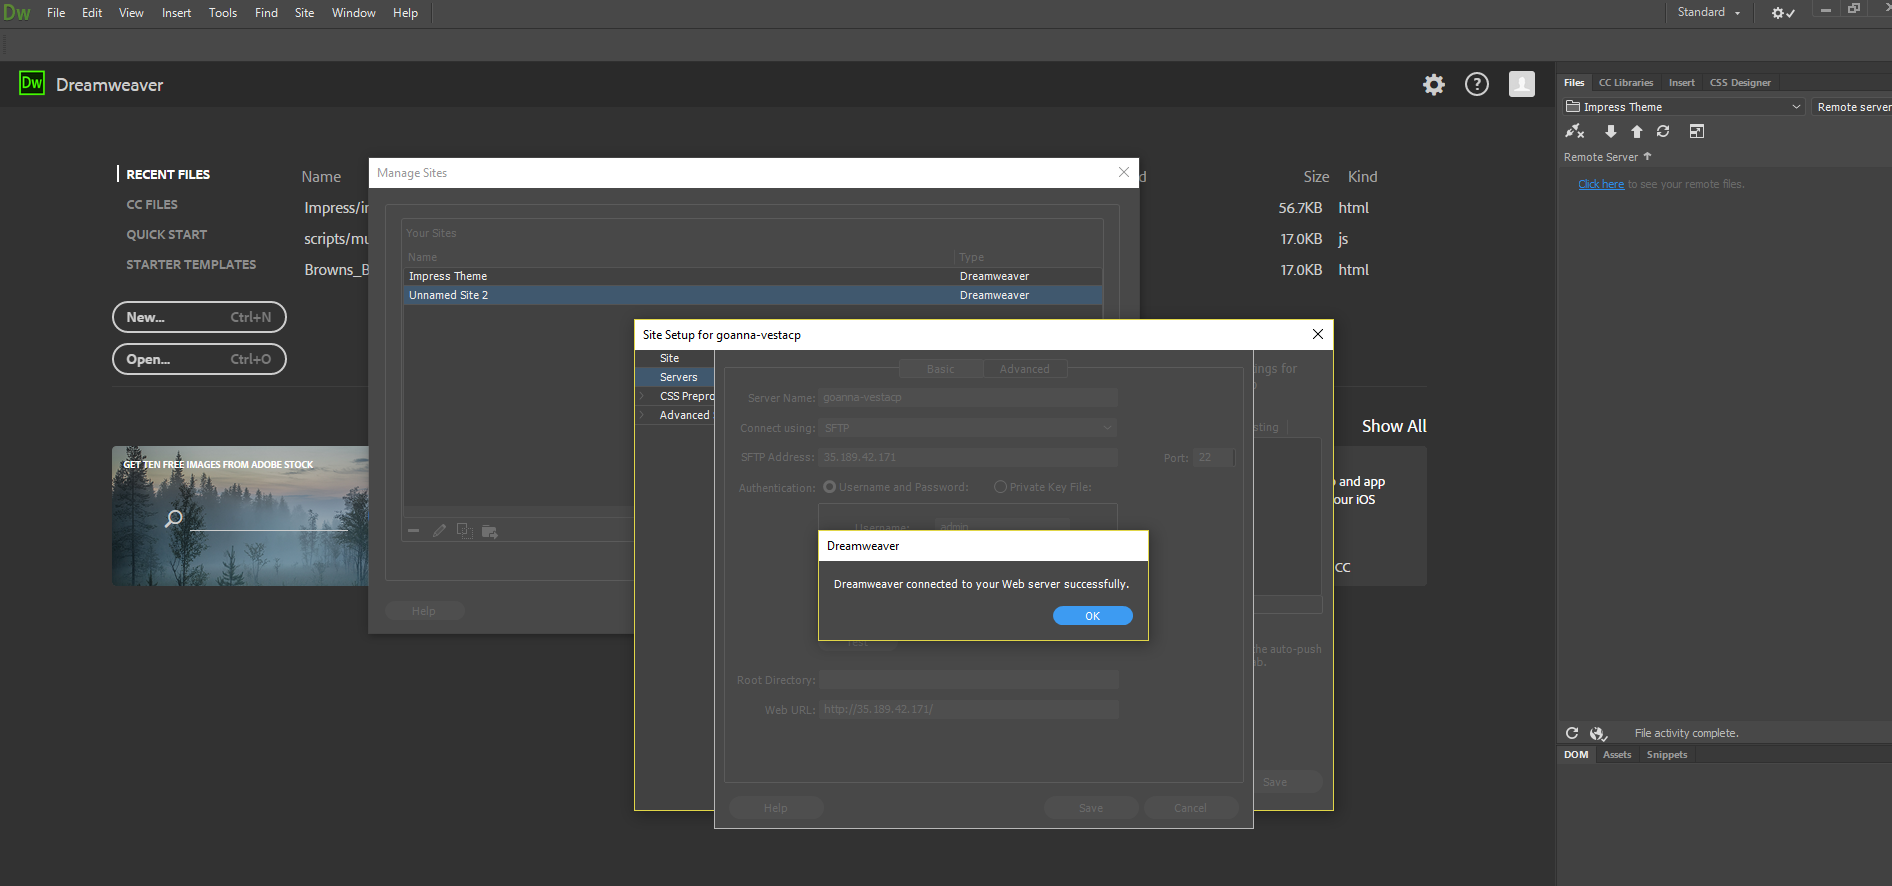Click the sort arrow next to Remote Server header
Viewport: 1892px width, 886px height.
tap(1647, 156)
